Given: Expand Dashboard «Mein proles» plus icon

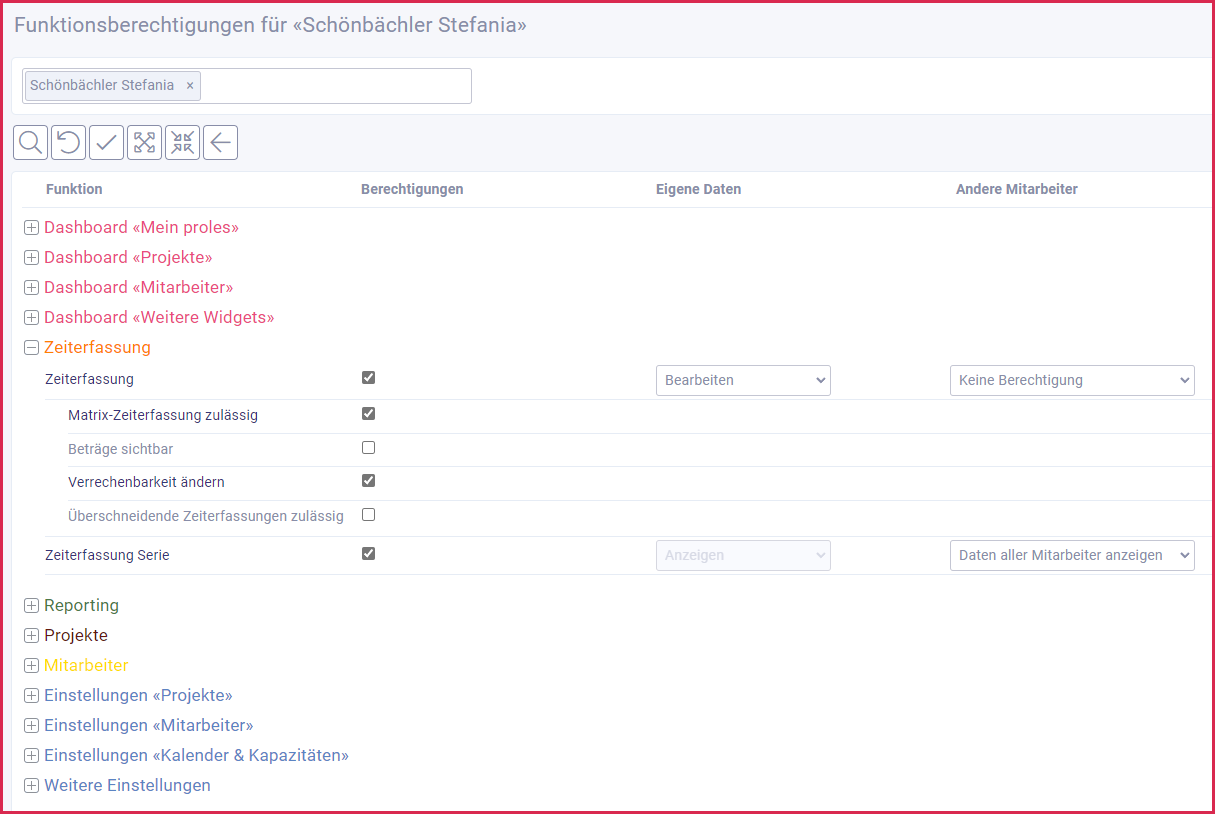Looking at the screenshot, I should click(x=31, y=228).
